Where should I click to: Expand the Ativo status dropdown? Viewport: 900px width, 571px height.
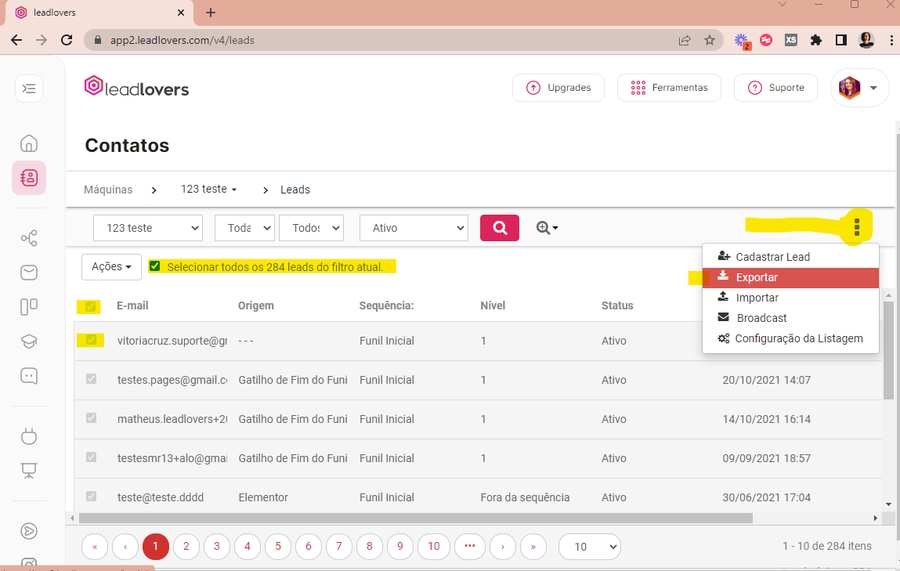coord(413,228)
